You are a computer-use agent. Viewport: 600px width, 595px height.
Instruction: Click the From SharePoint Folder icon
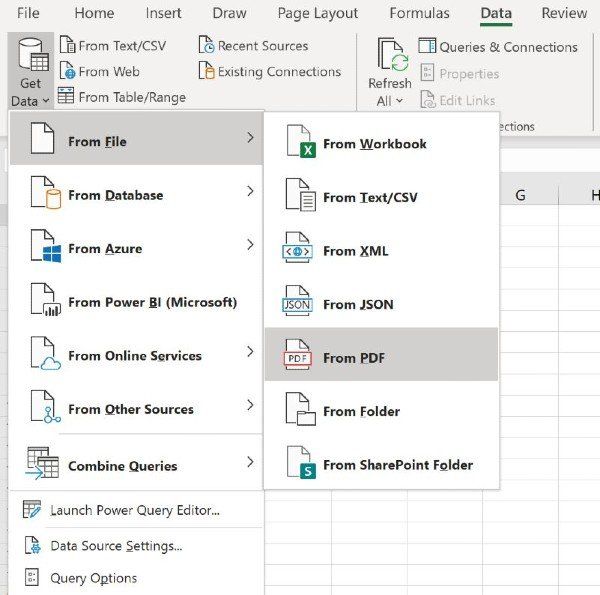pos(299,464)
